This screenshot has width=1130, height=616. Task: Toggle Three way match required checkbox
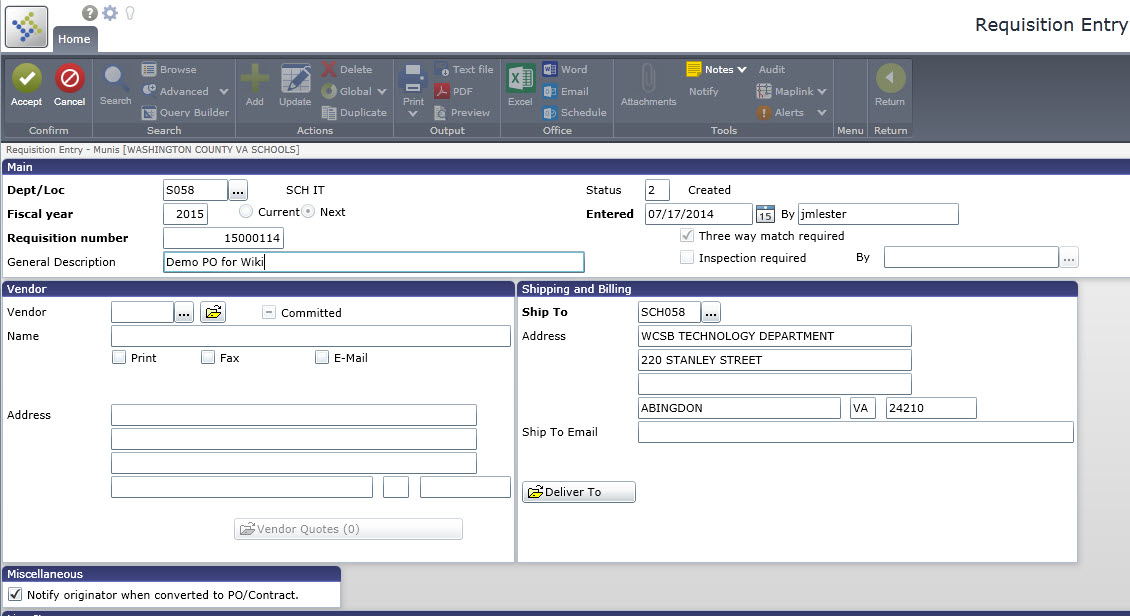click(x=687, y=236)
